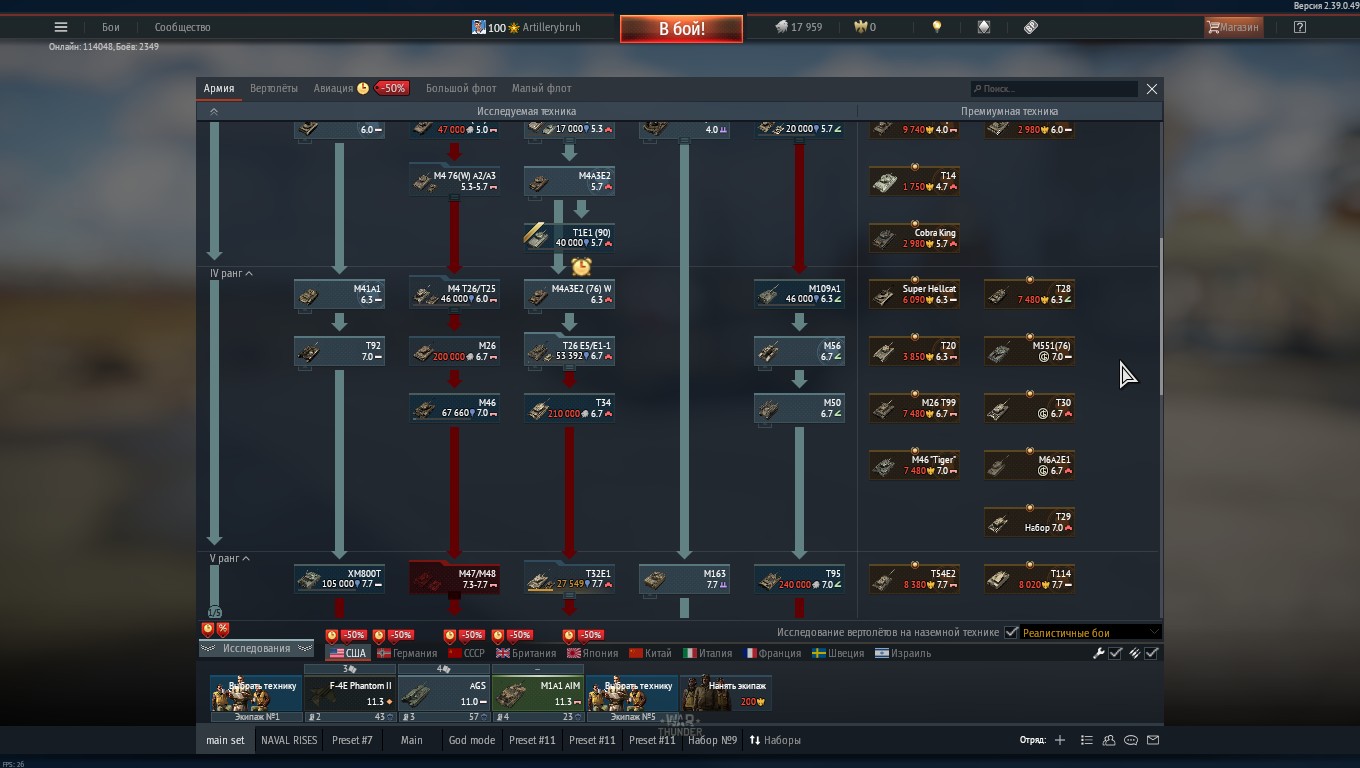Select the F-4E Phantom II crew slot

coord(350,693)
